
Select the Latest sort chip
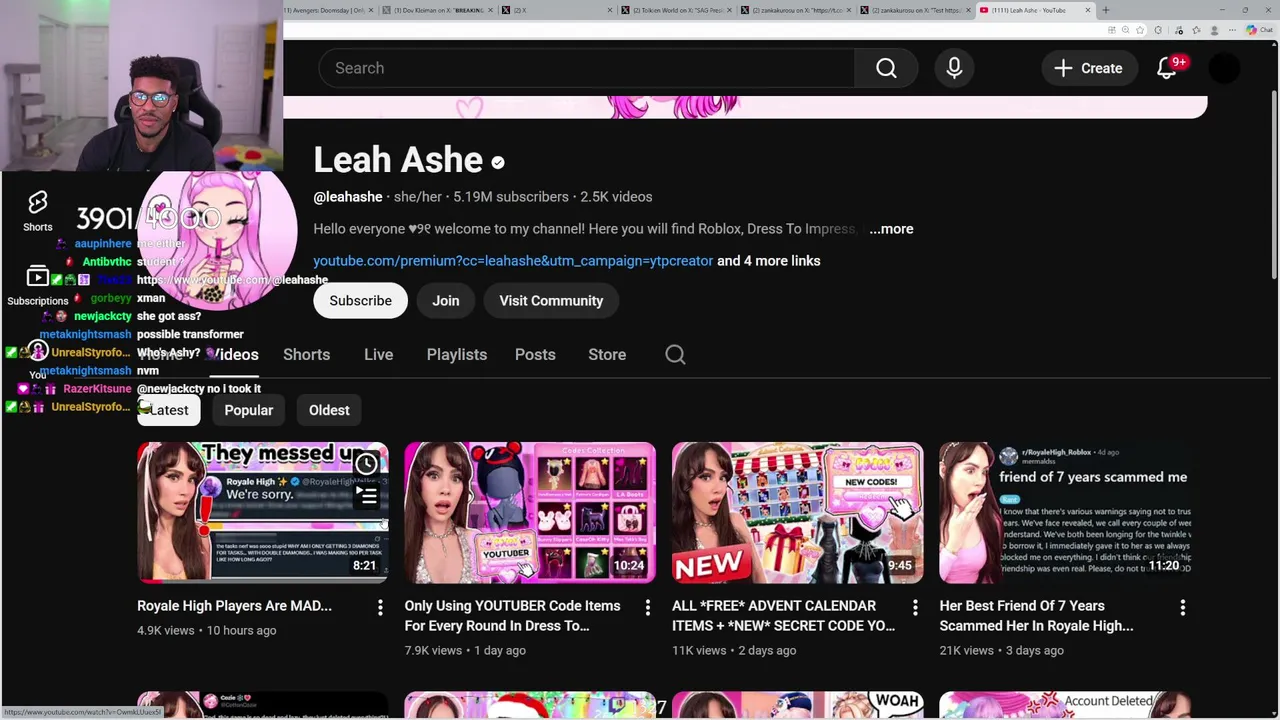(x=169, y=410)
